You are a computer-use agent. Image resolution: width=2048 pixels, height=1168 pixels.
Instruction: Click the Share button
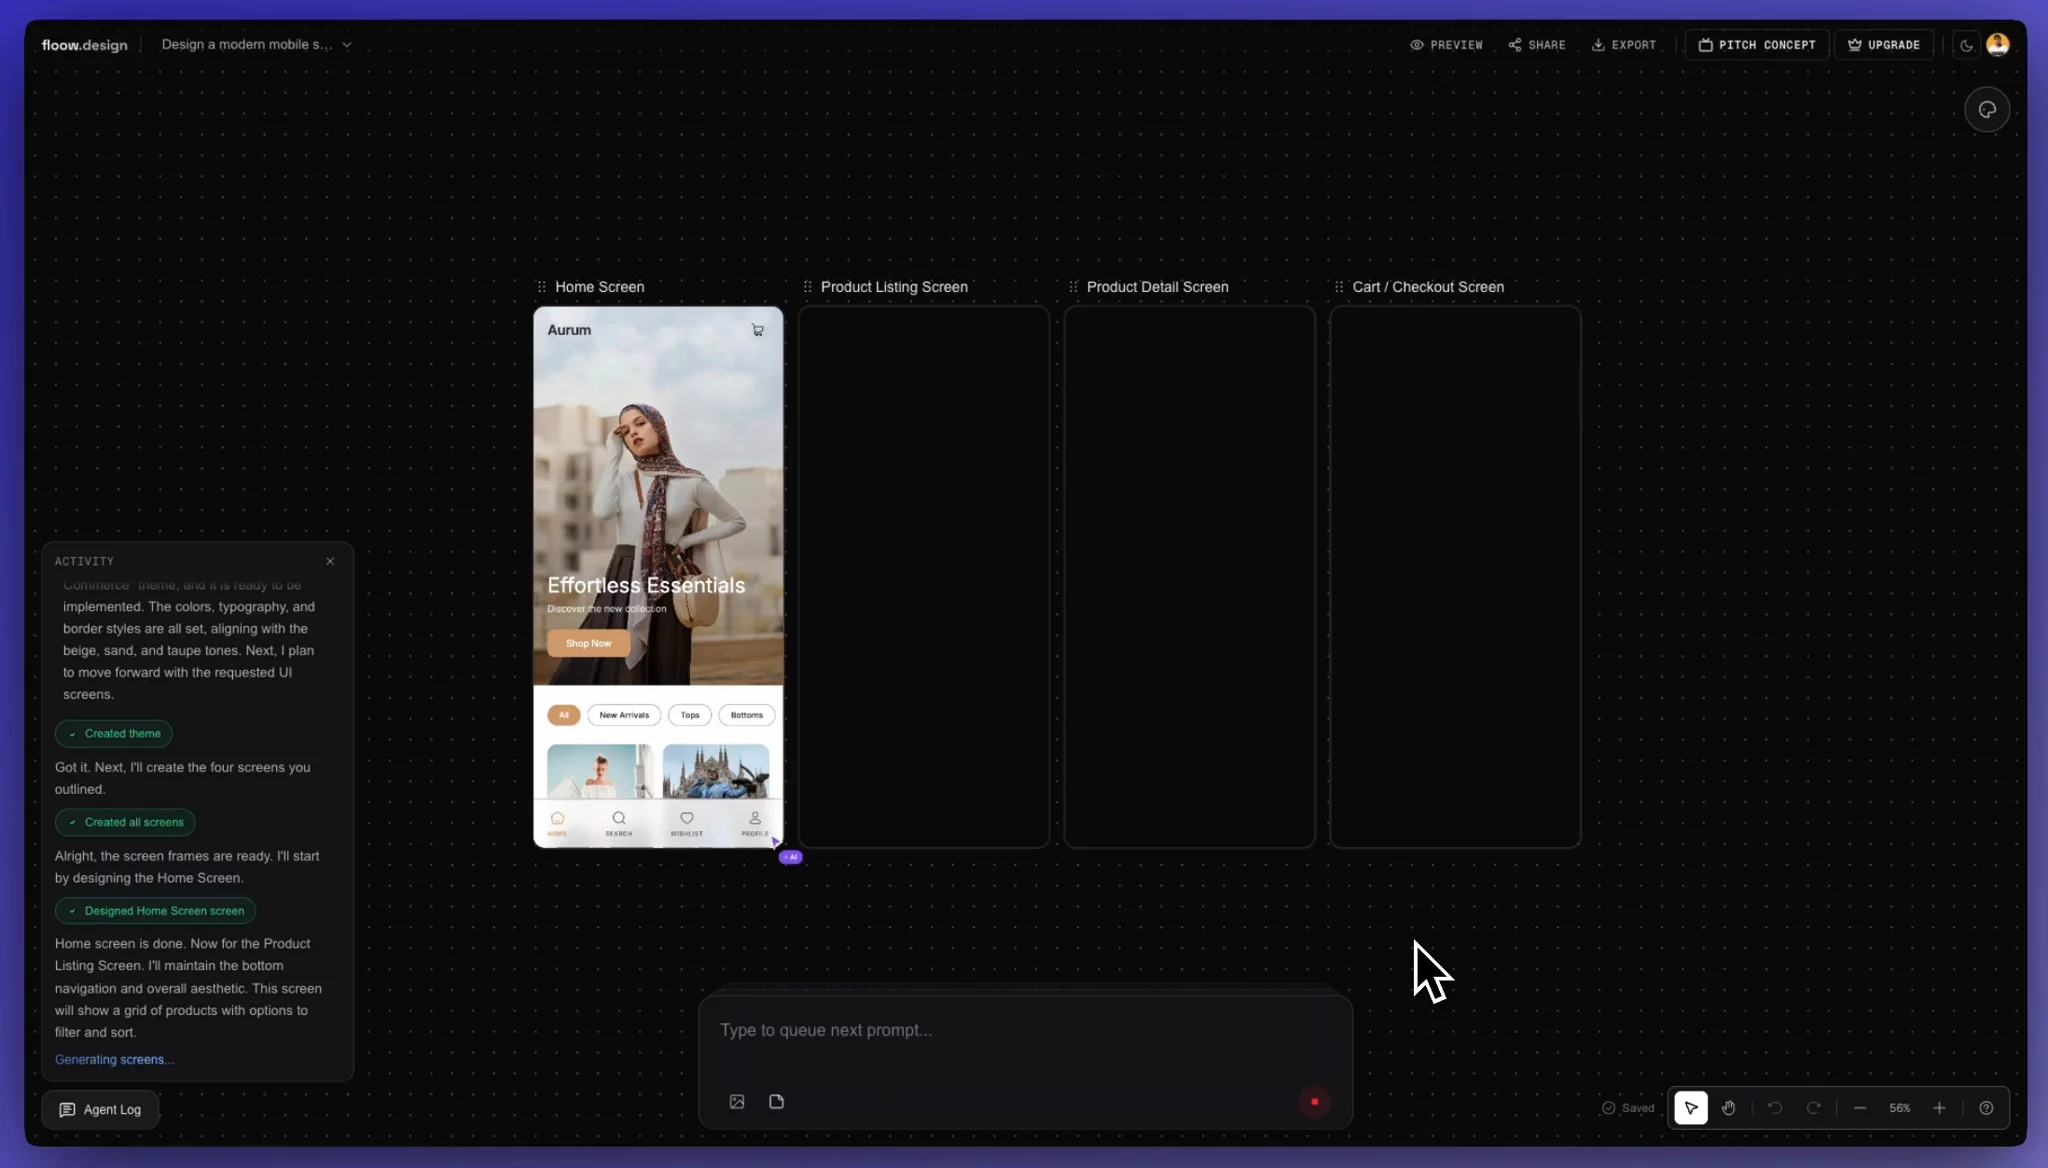[1537, 45]
